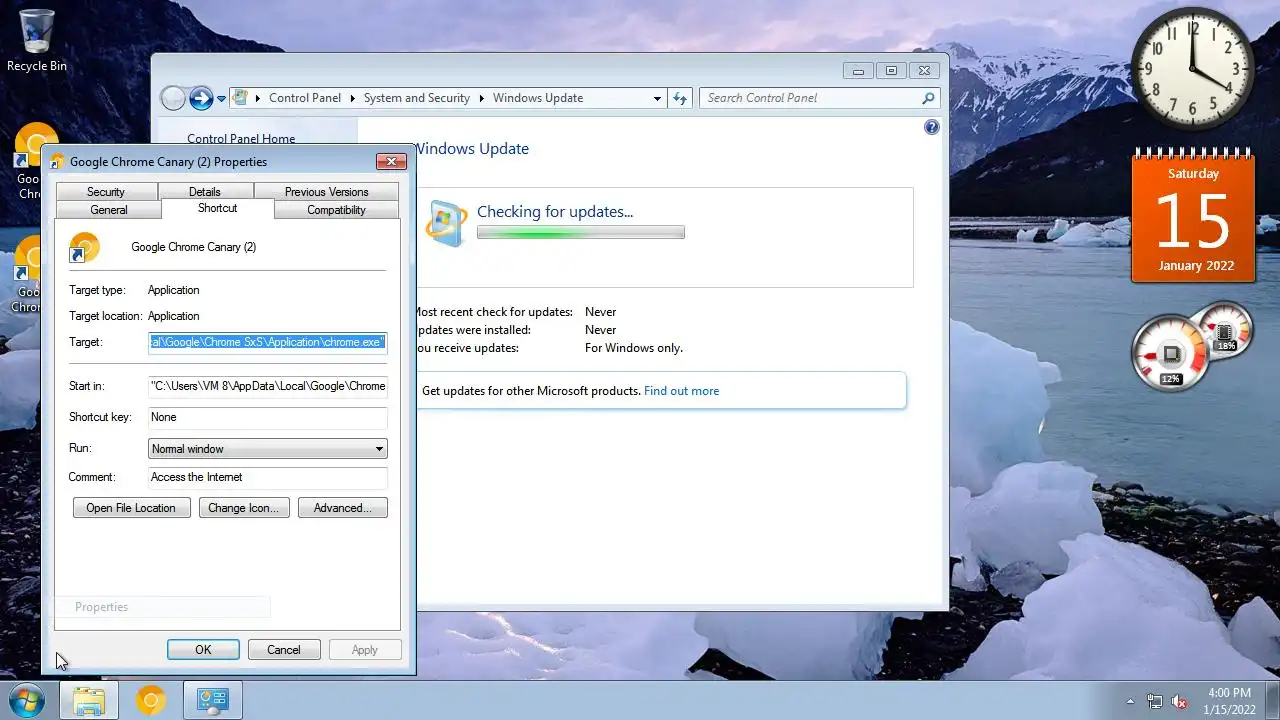Click the calendar gadget showing Saturday 15
The image size is (1280, 720).
pos(1193,215)
